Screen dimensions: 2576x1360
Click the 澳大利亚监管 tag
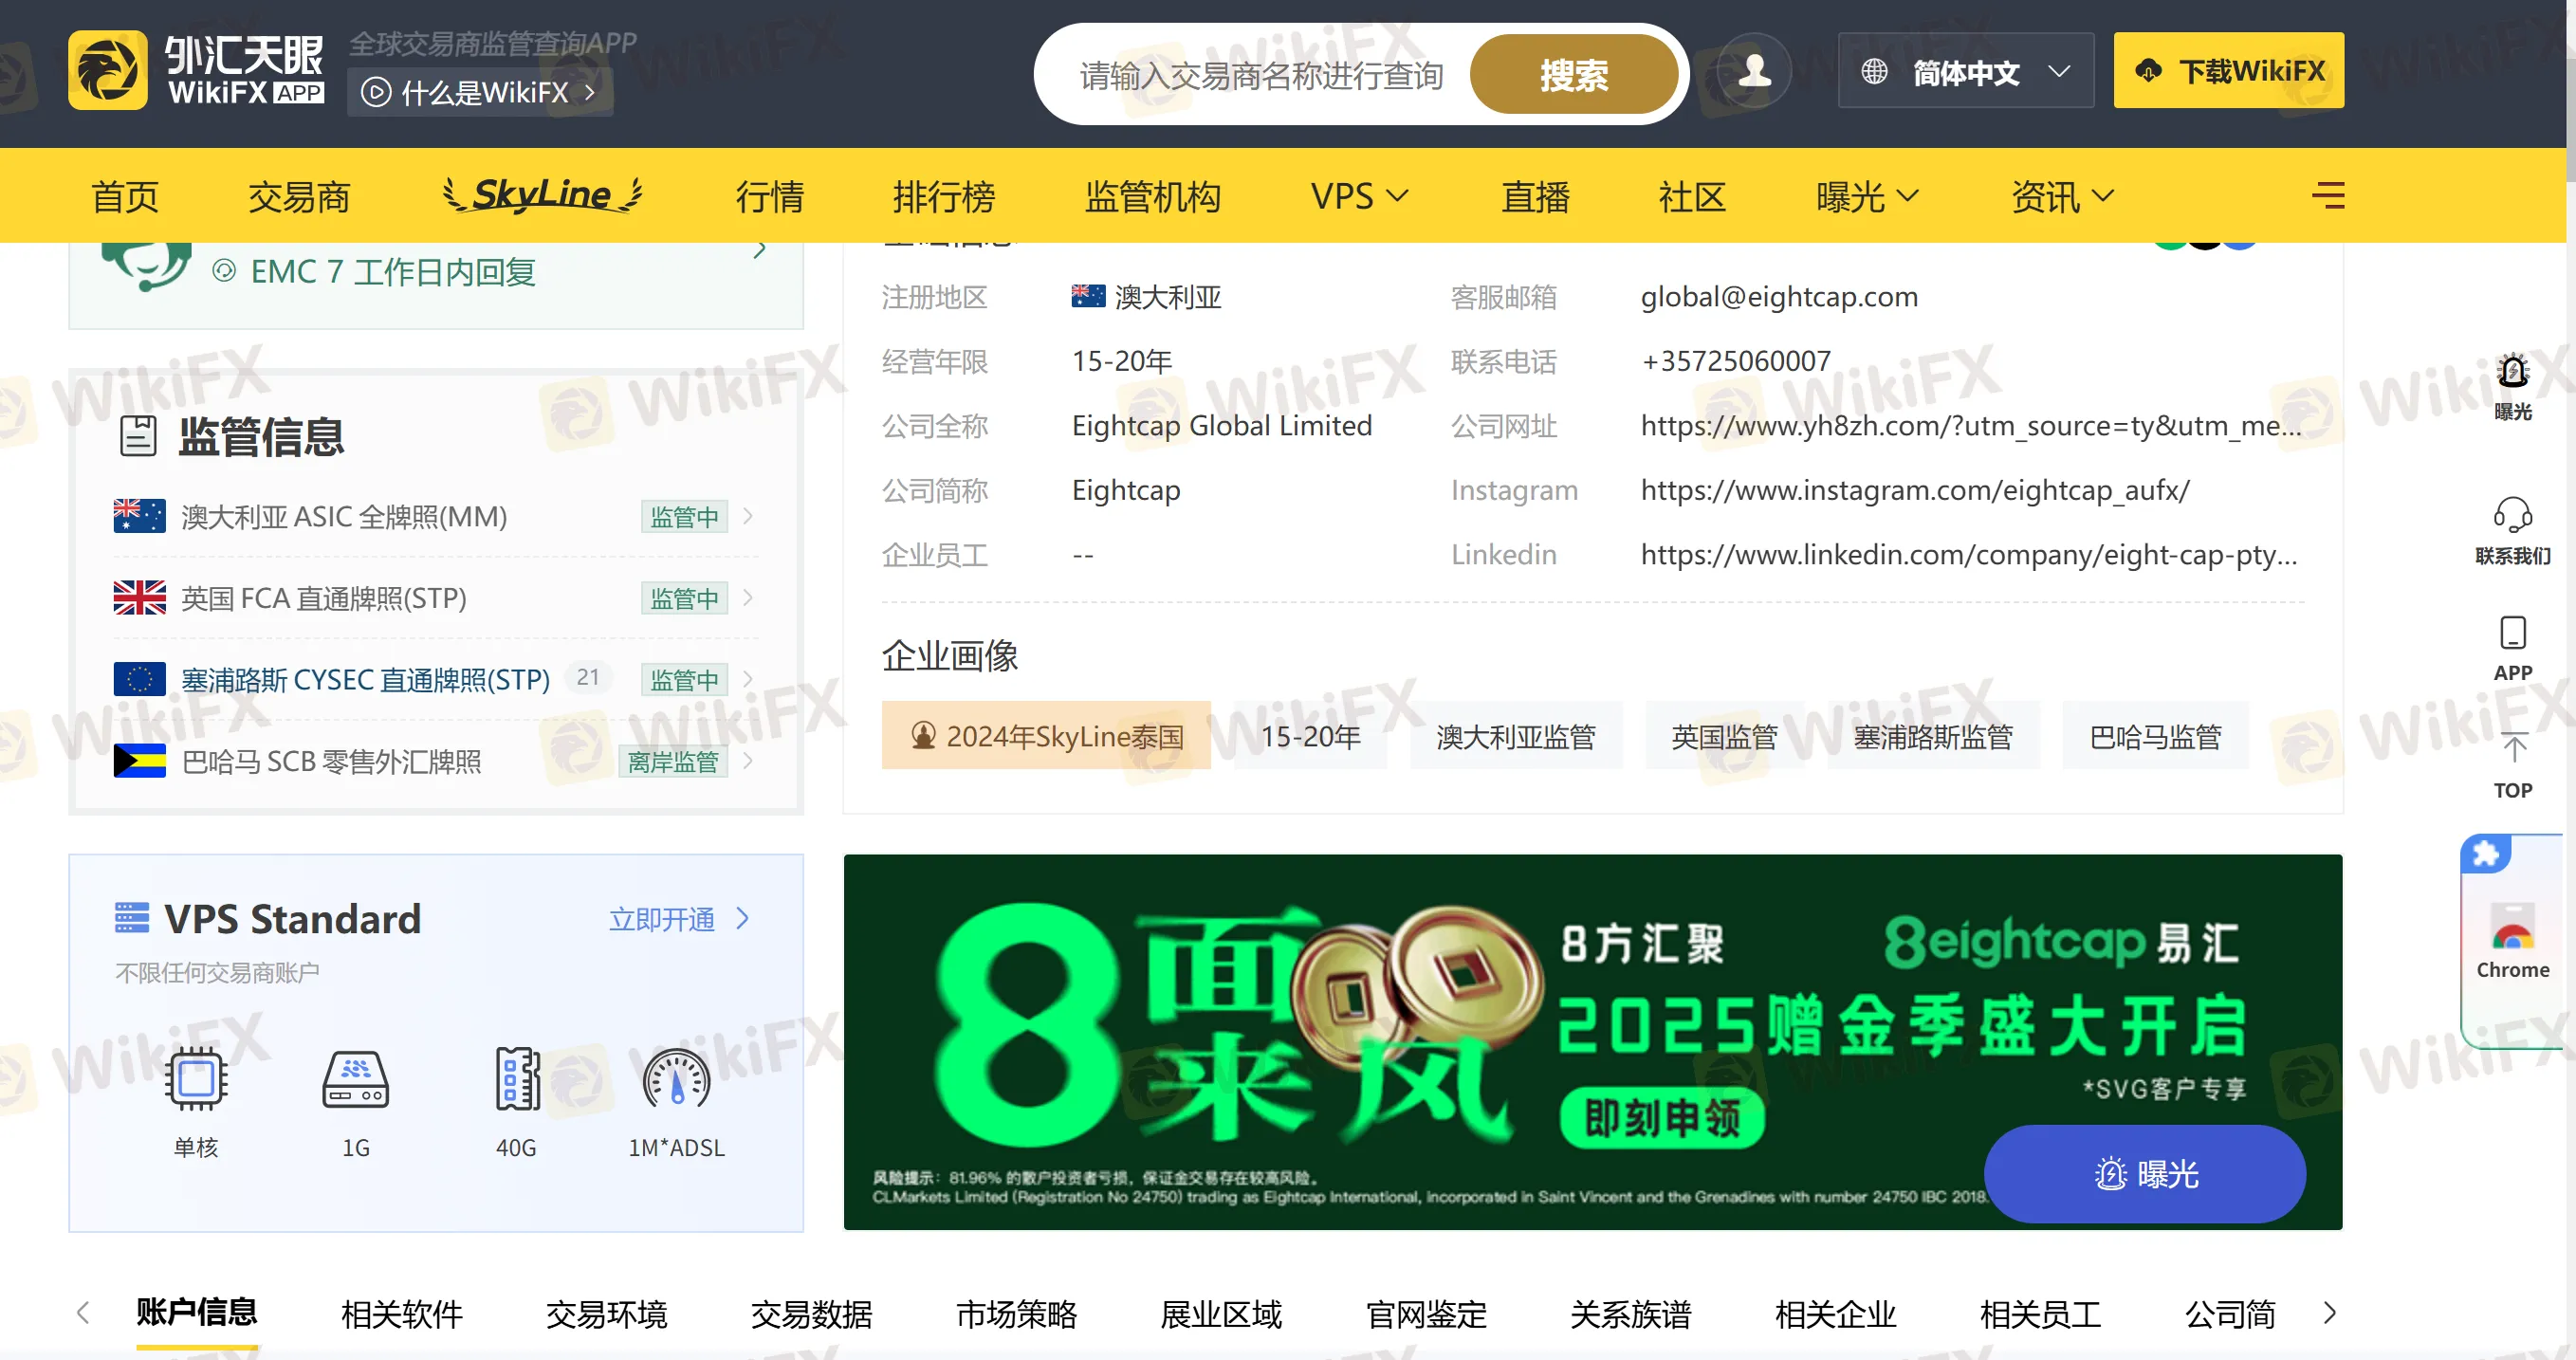(x=1515, y=736)
